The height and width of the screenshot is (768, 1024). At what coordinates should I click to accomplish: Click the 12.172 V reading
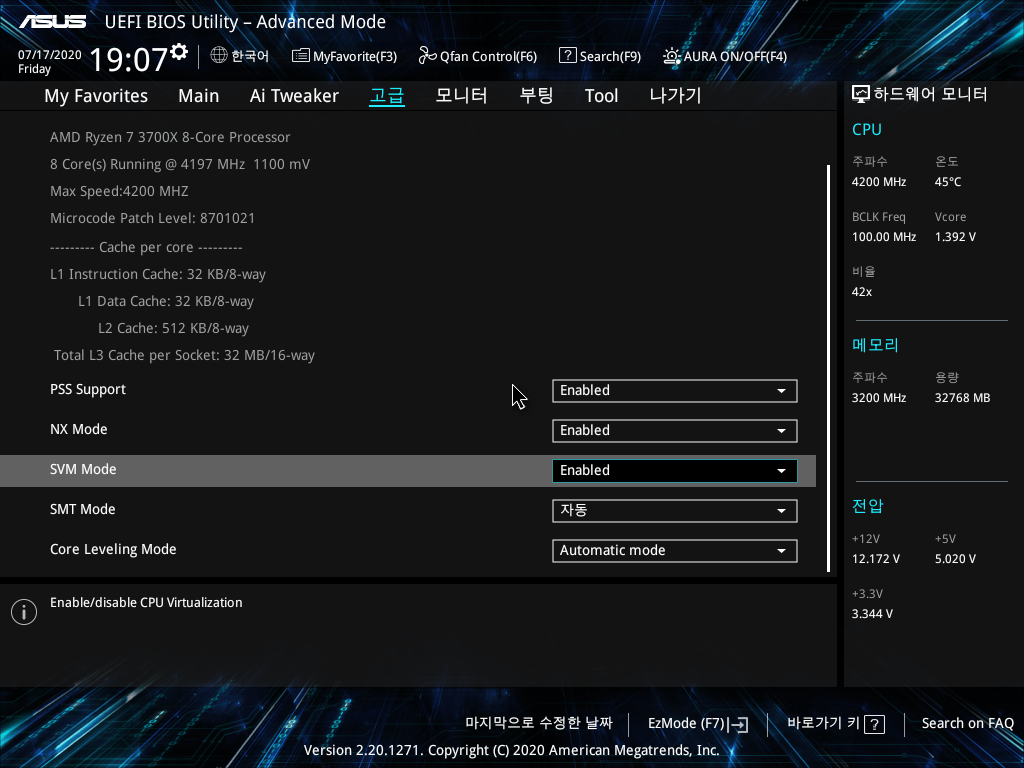(876, 559)
